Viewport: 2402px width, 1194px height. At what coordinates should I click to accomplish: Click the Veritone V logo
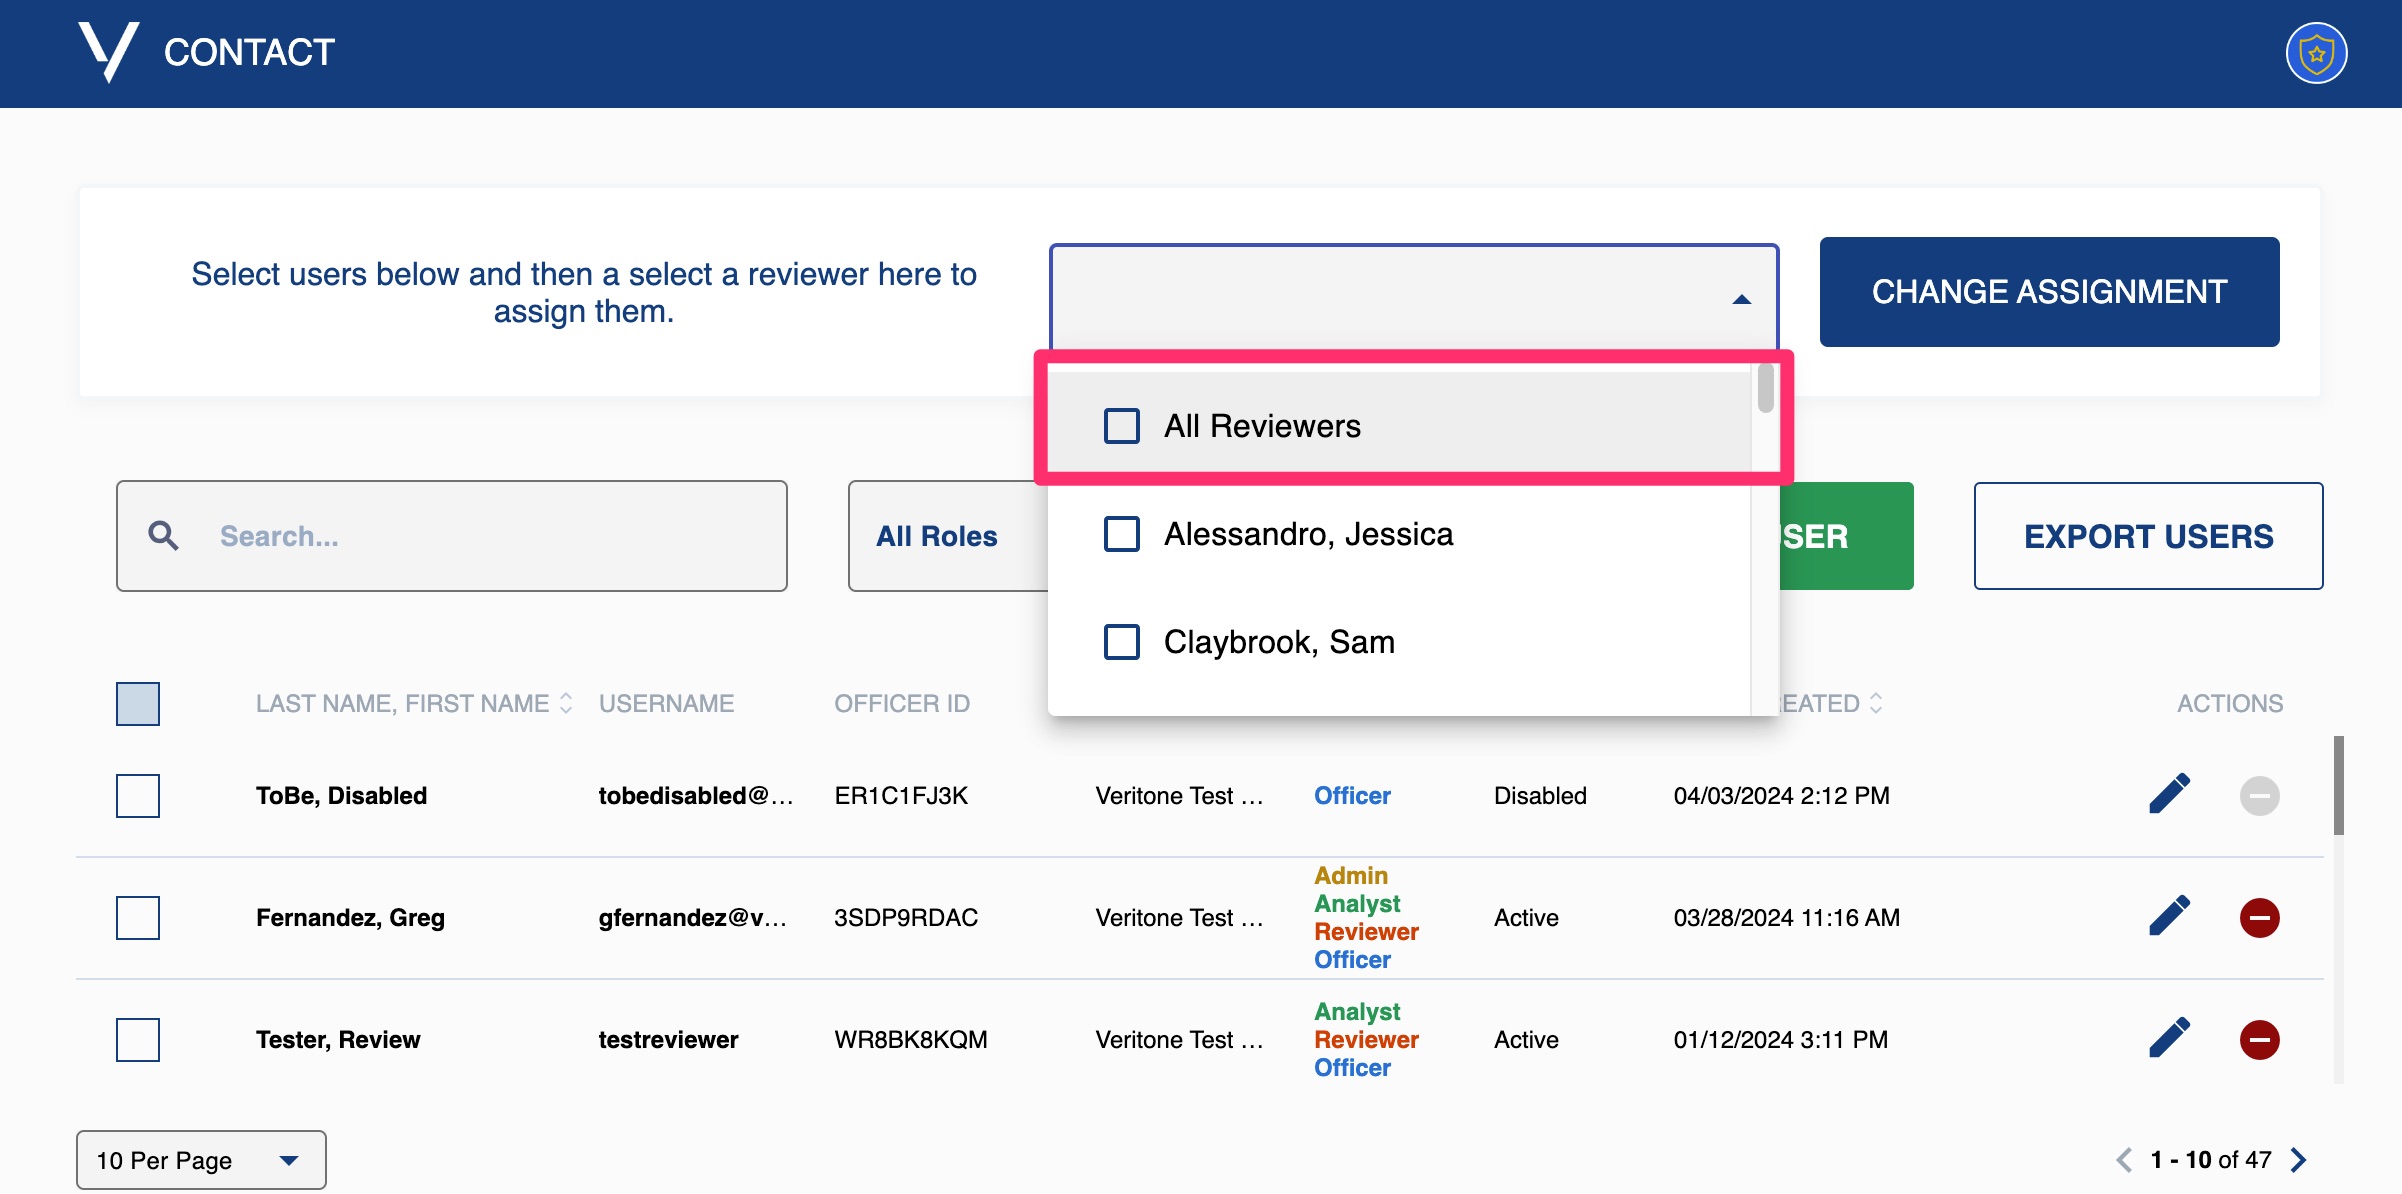[x=108, y=52]
